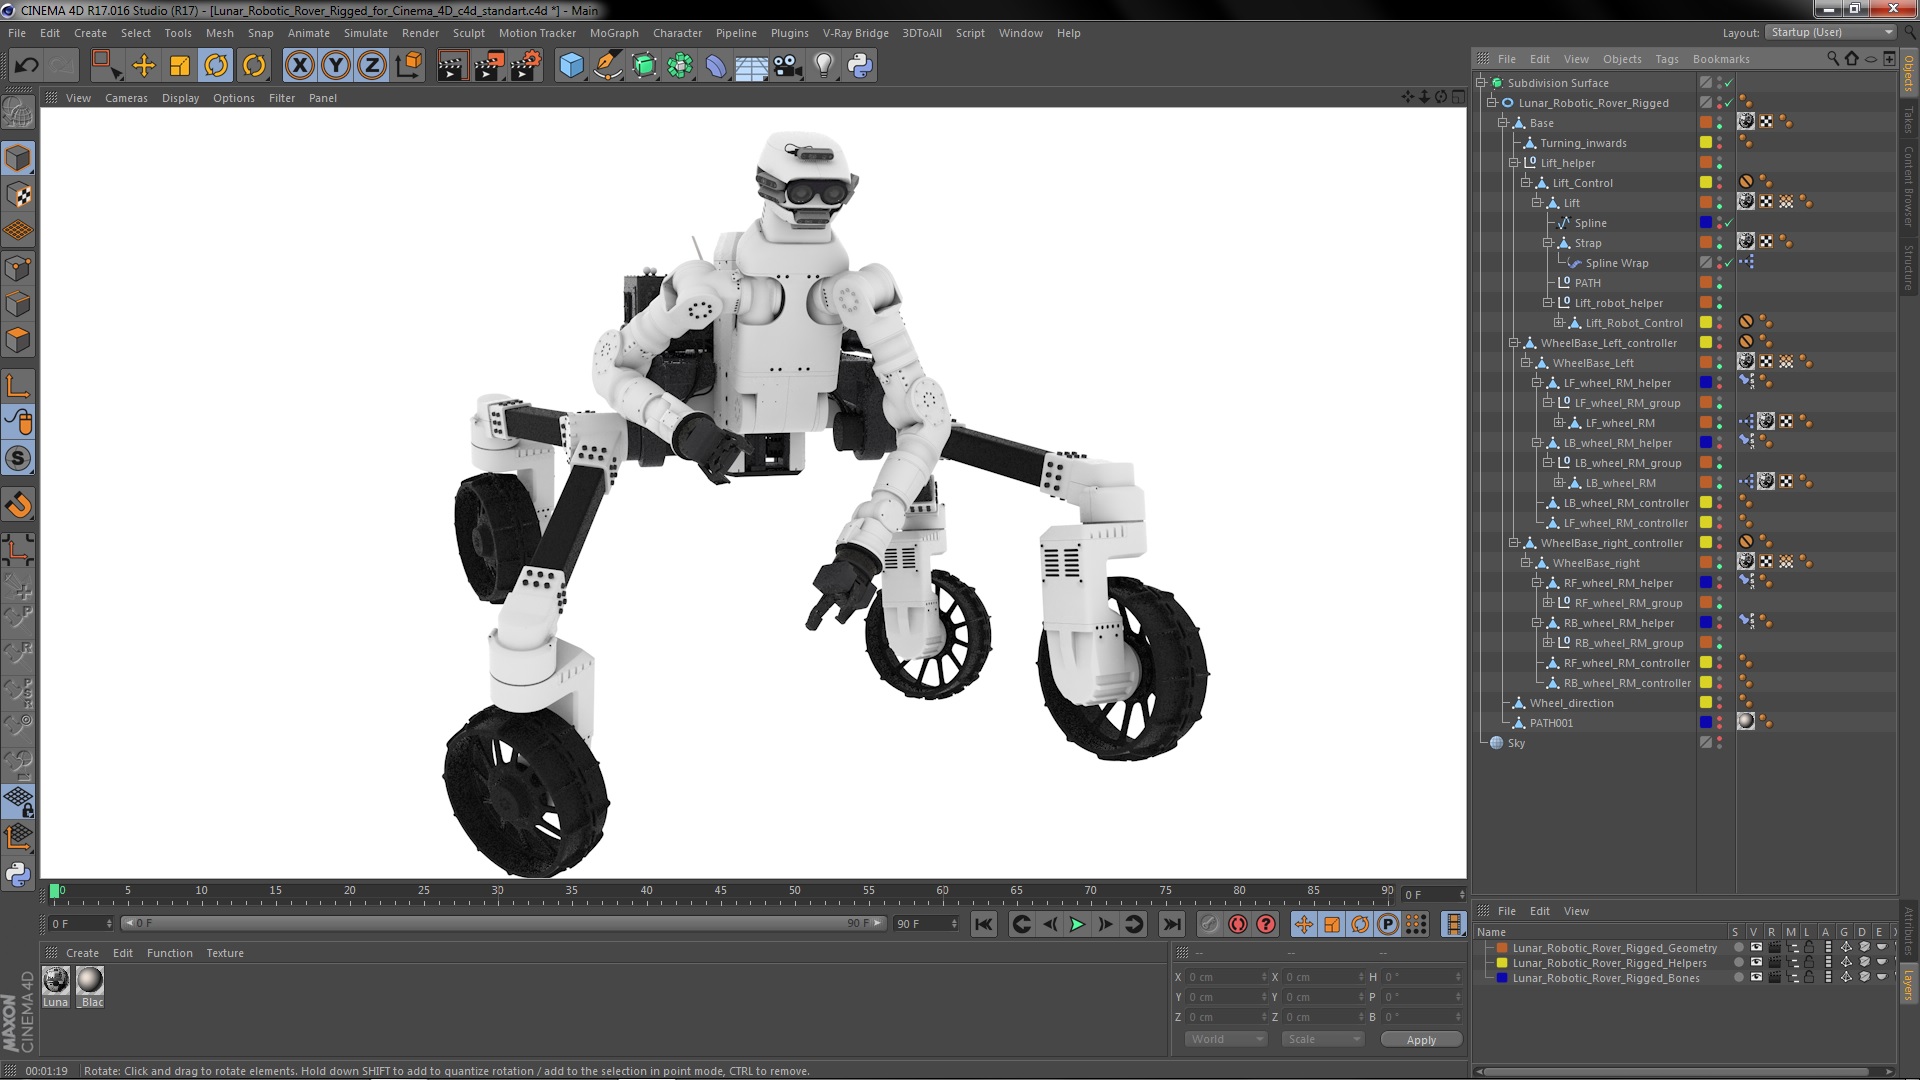Toggle Z axis lock
Screen dimensions: 1920x1080
click(x=372, y=66)
